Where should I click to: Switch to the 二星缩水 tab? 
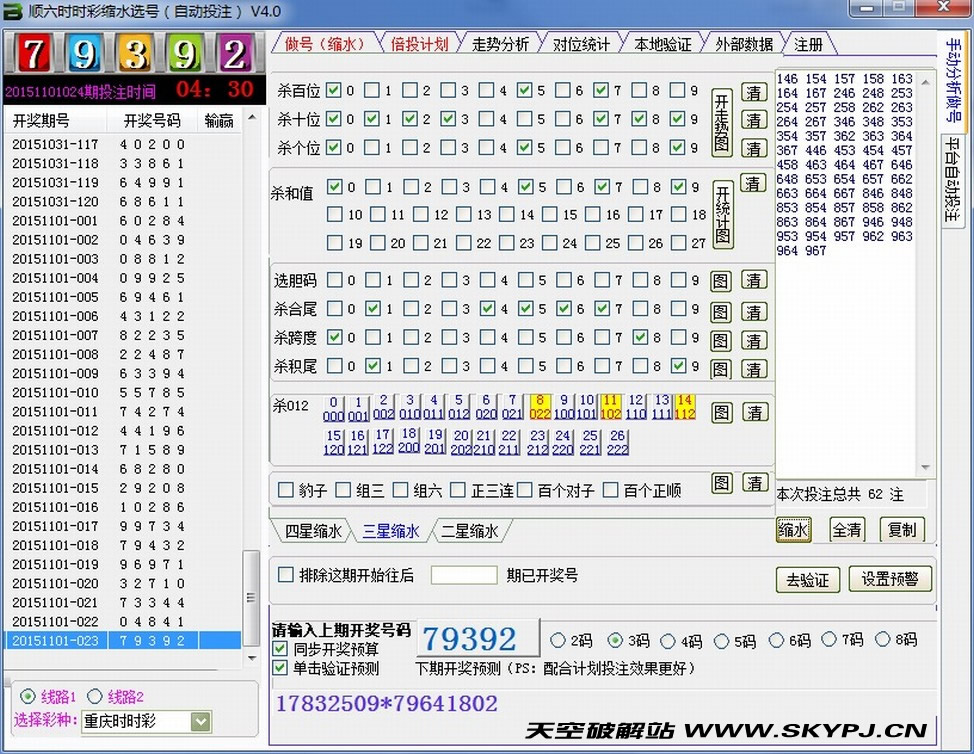coord(470,531)
